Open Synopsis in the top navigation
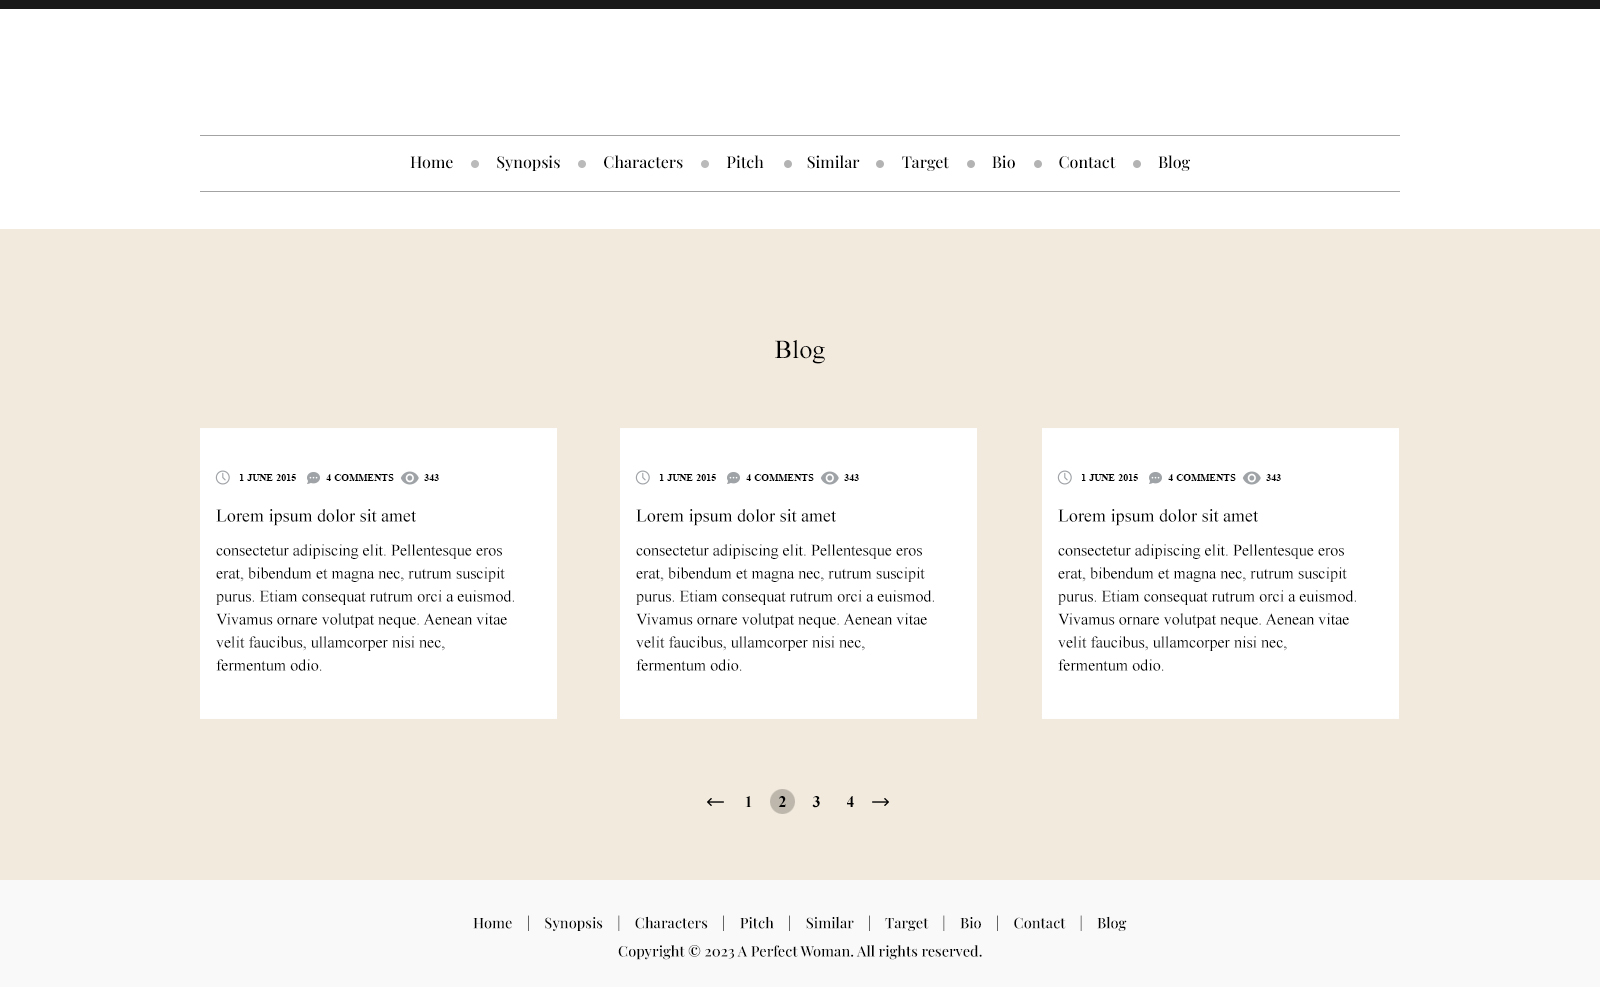 point(528,162)
